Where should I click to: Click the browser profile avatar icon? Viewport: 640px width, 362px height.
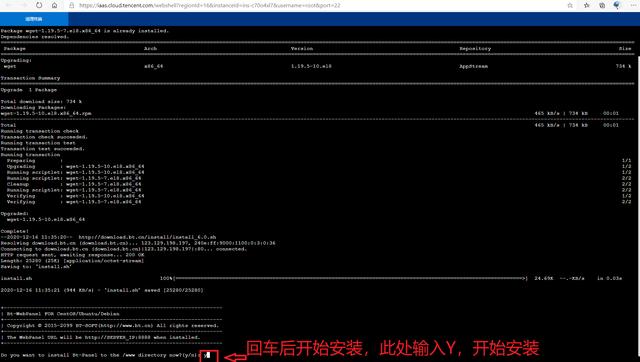(617, 5)
